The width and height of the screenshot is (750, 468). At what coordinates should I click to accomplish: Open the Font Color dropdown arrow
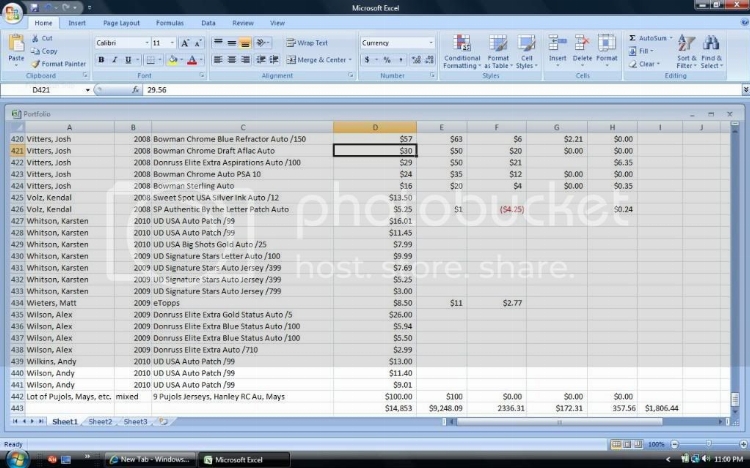tap(201, 60)
